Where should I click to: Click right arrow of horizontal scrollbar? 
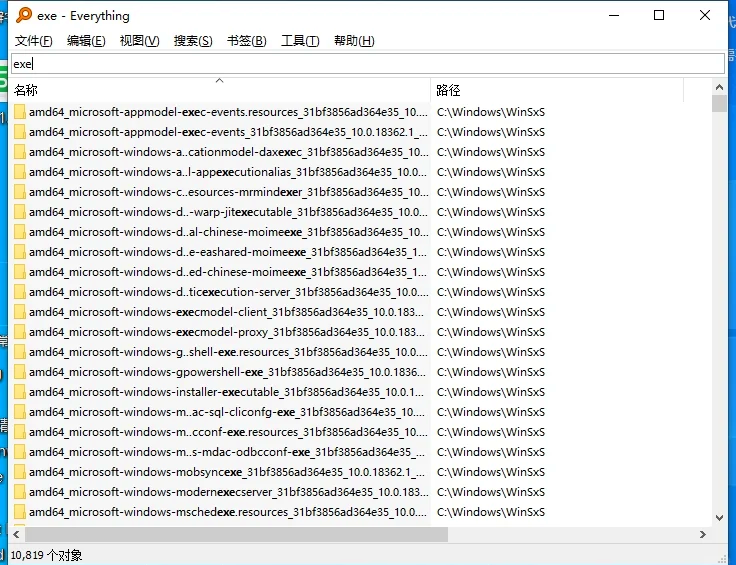click(x=703, y=534)
